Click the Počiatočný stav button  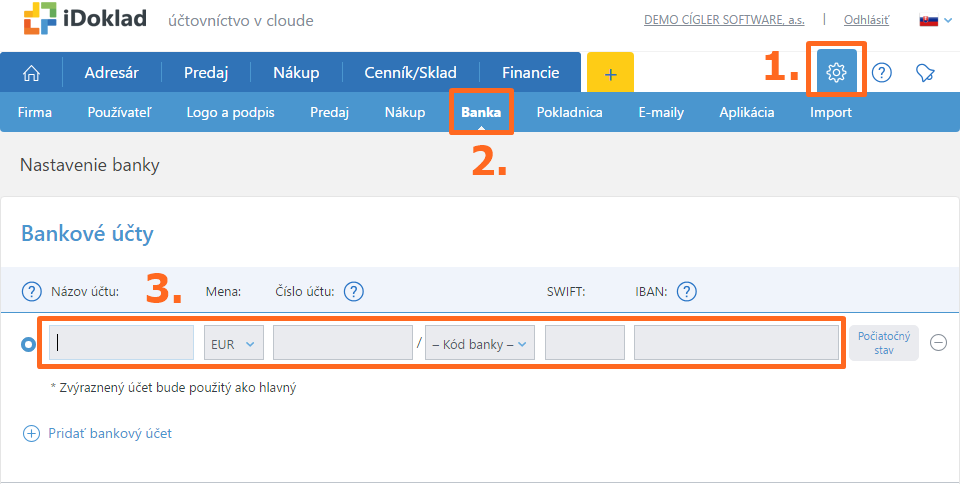883,343
